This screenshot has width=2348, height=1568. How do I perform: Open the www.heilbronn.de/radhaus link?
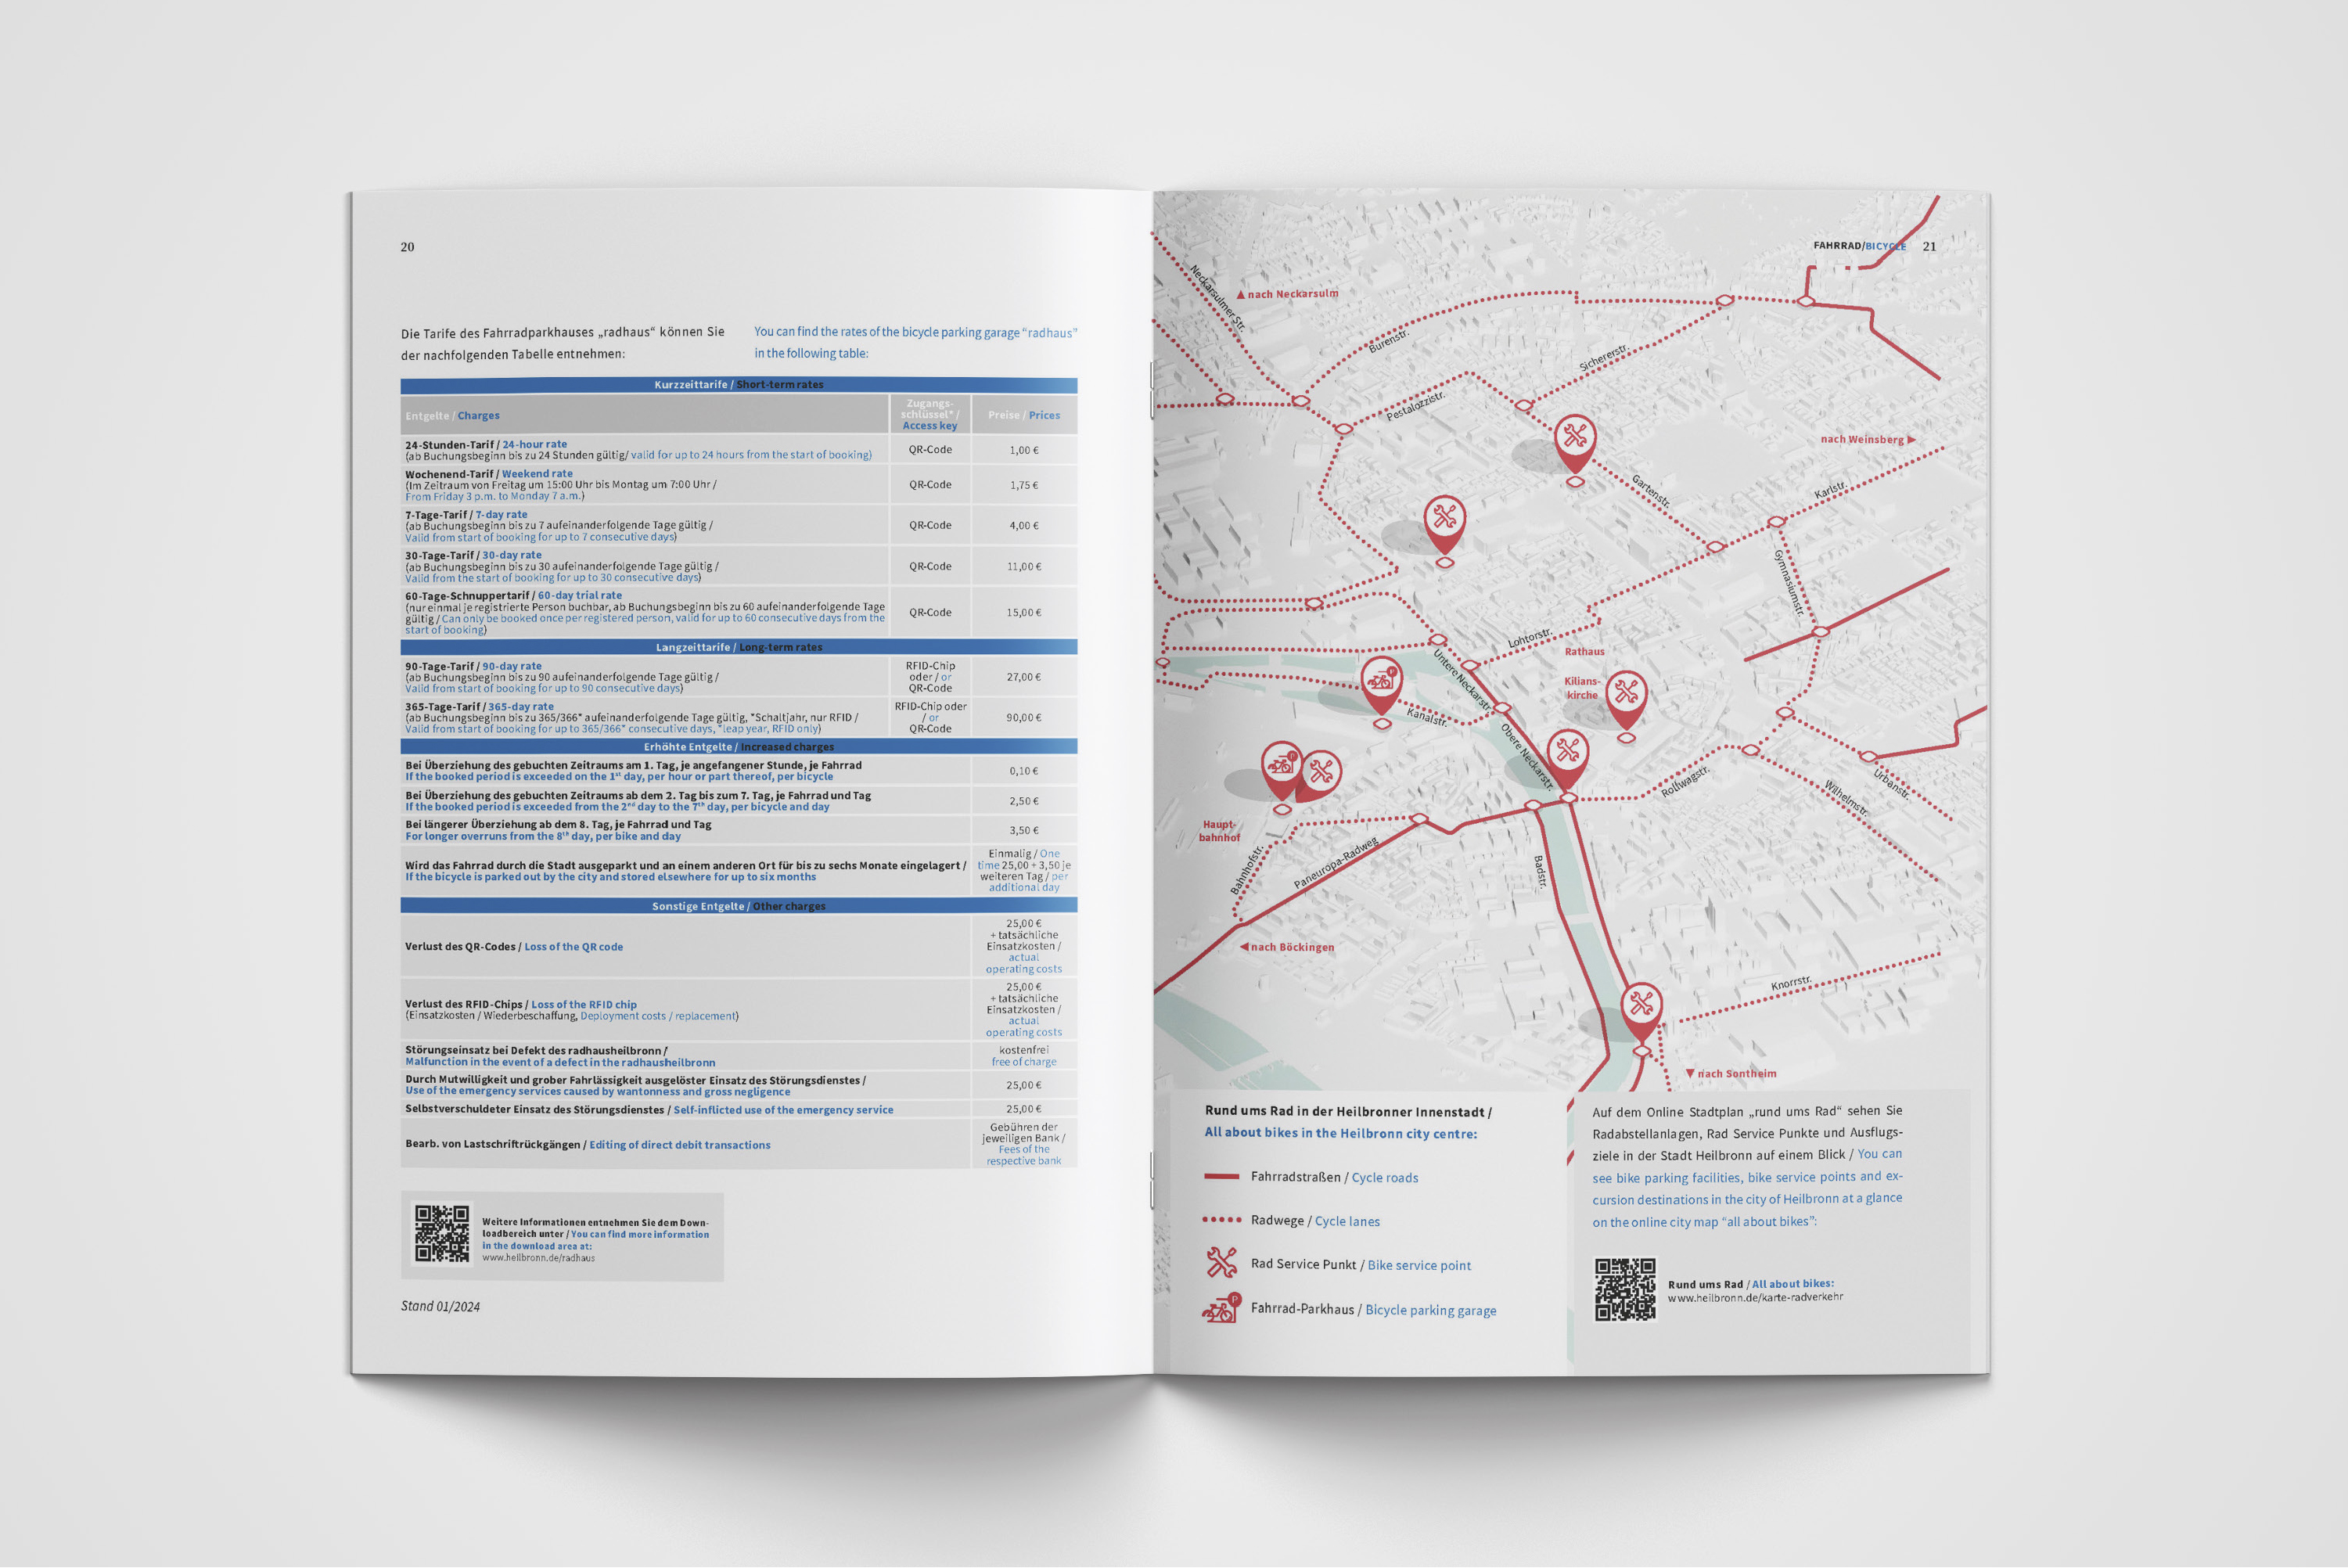click(x=538, y=1258)
